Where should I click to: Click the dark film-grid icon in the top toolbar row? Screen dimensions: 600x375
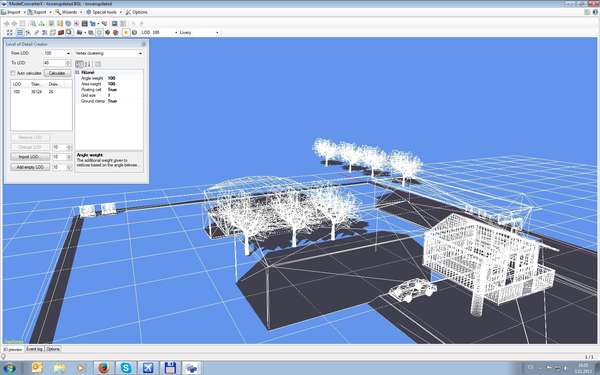85,24
